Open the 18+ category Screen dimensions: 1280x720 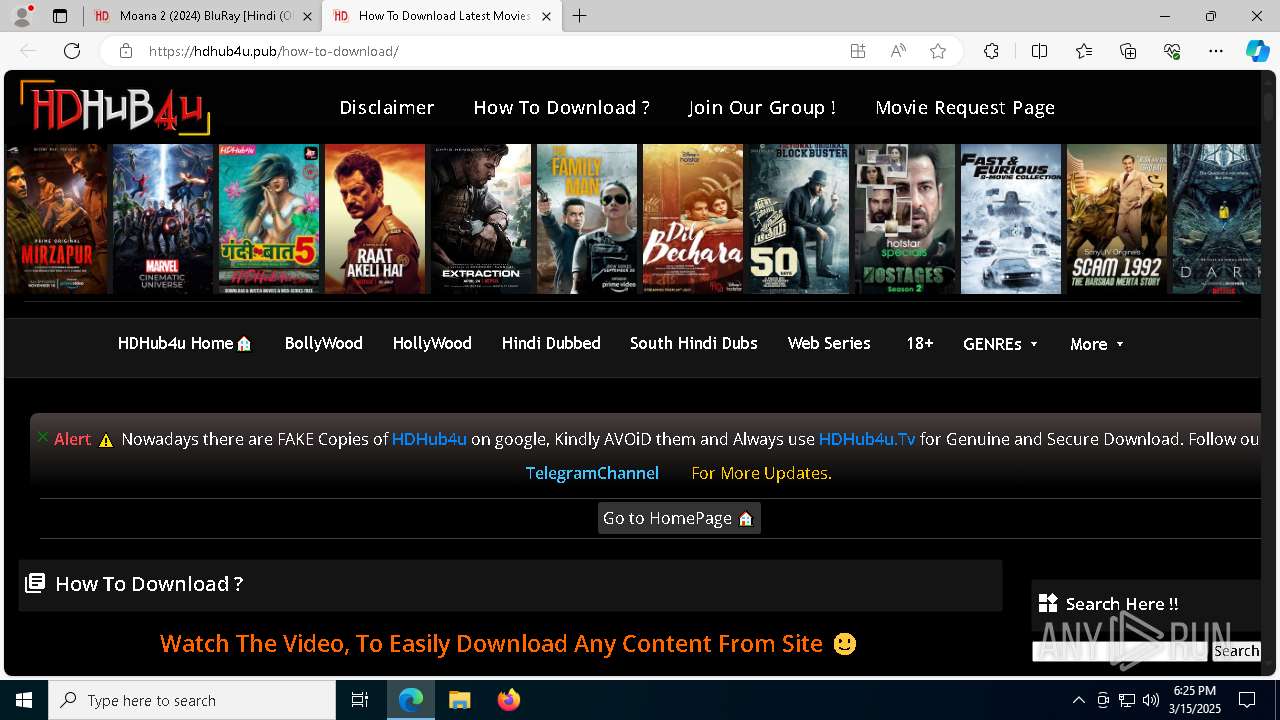[x=920, y=343]
